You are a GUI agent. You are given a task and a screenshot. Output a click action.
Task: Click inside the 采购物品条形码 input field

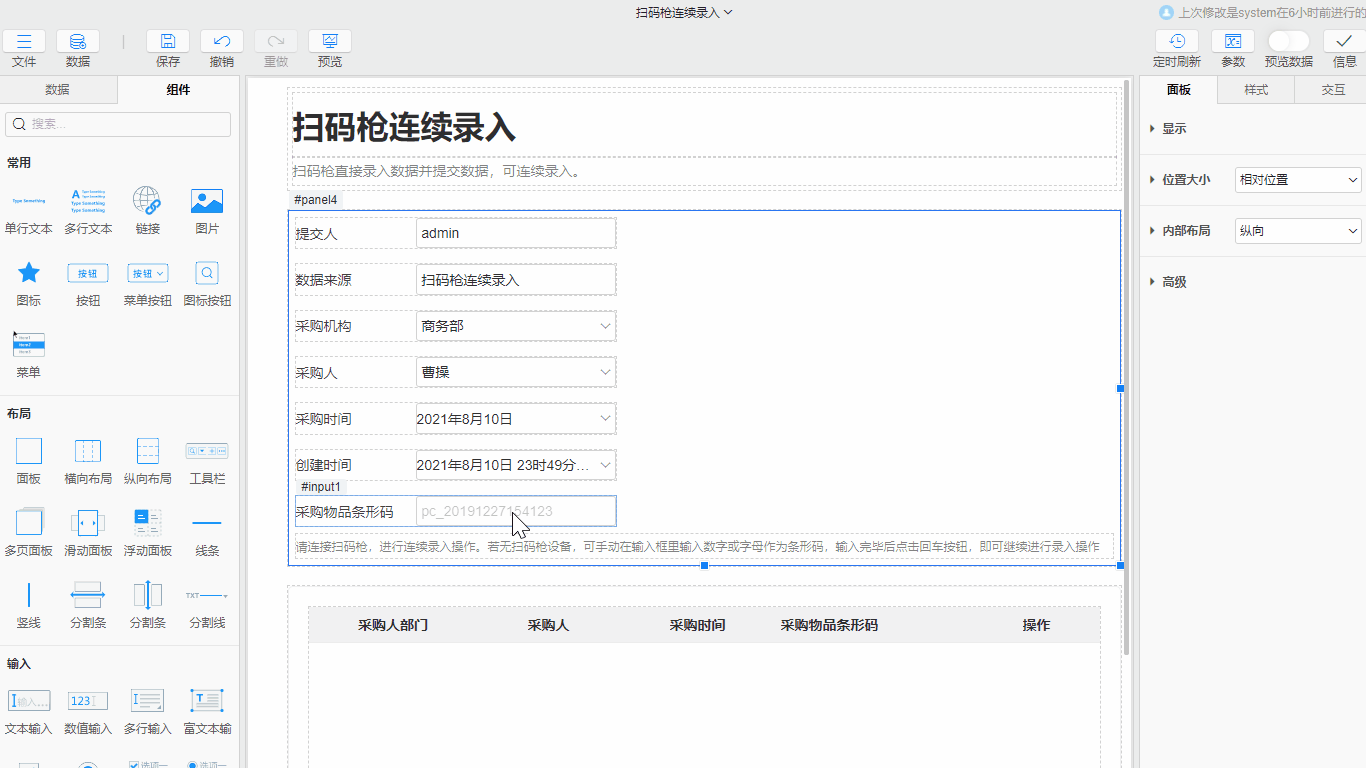(x=516, y=511)
